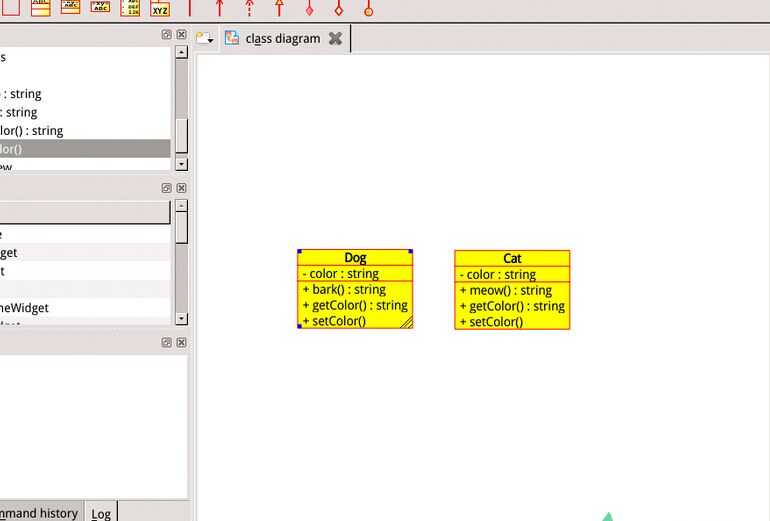Select the Interface tool icon
The height and width of the screenshot is (521, 770).
70,6
